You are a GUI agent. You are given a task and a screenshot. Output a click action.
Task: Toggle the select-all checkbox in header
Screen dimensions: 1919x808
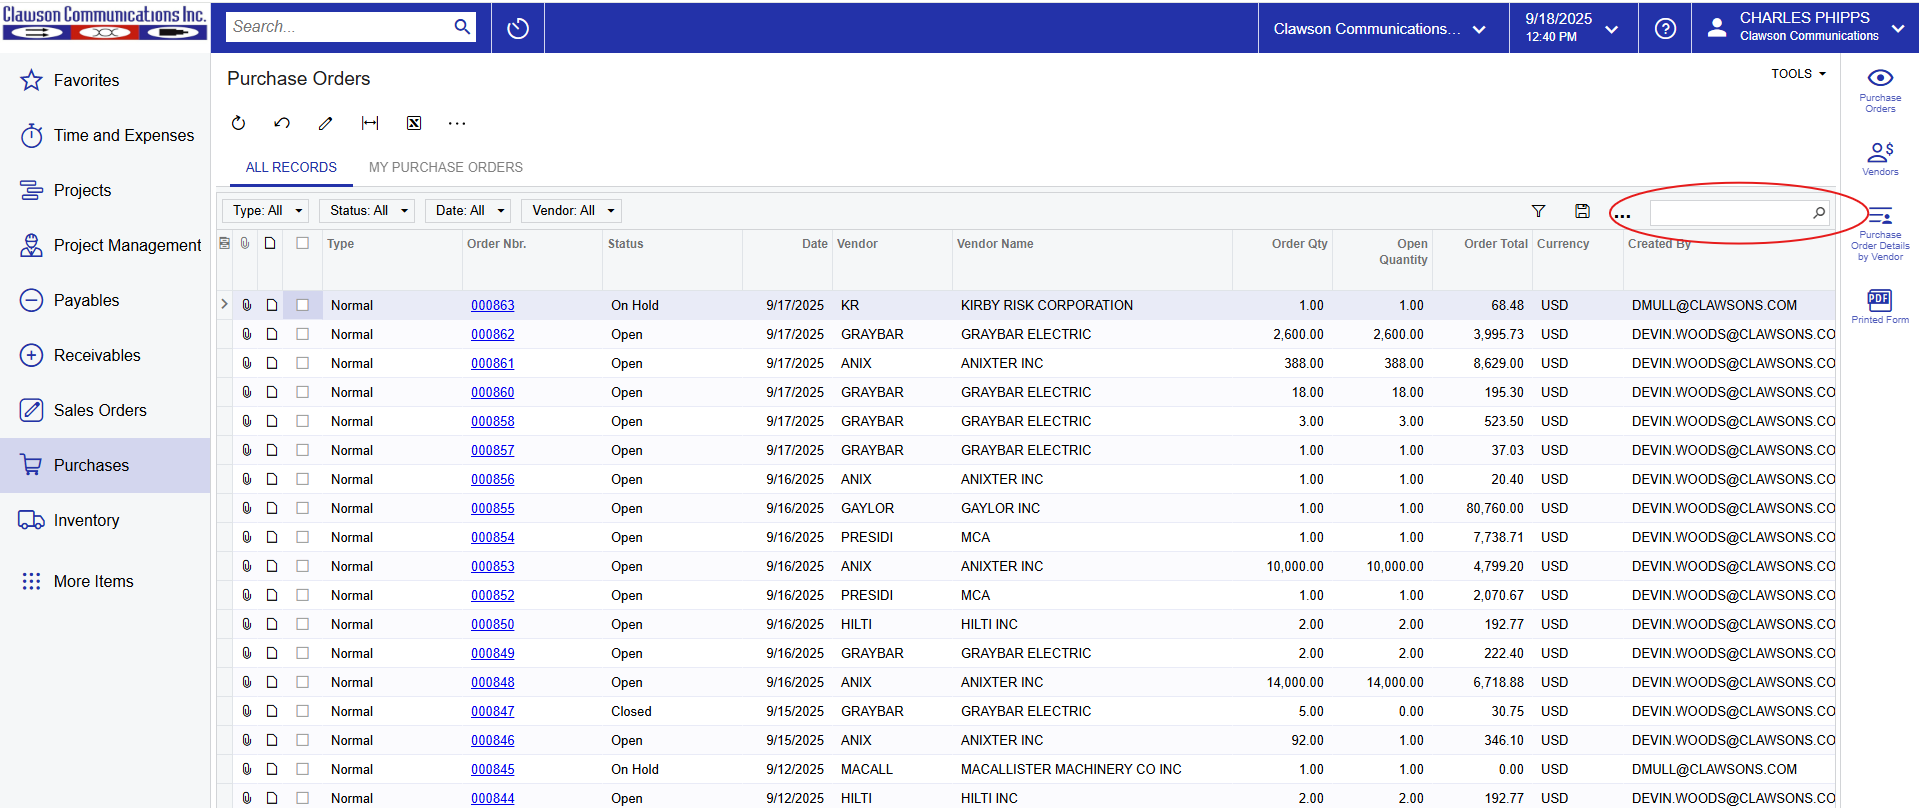tap(302, 243)
